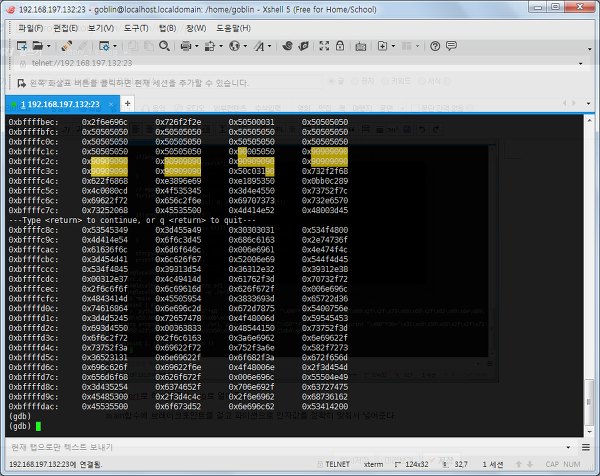Click the Open session folder icon
This screenshot has height=476, width=600.
pyautogui.click(x=38, y=46)
